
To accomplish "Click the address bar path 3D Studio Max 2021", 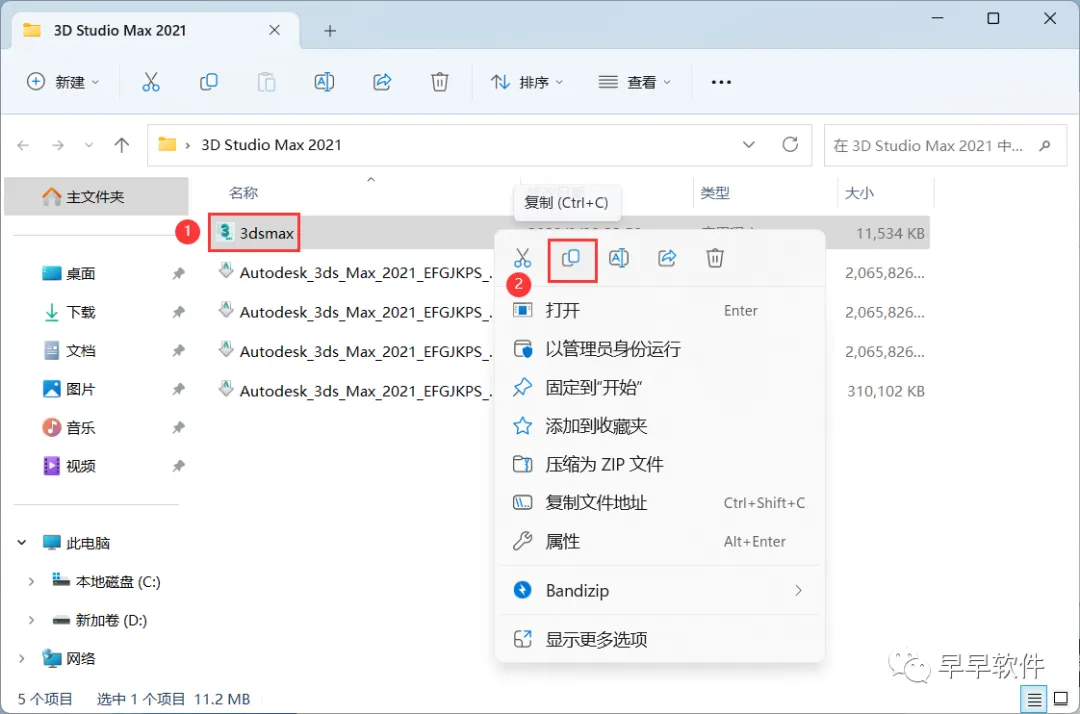I will coord(271,145).
